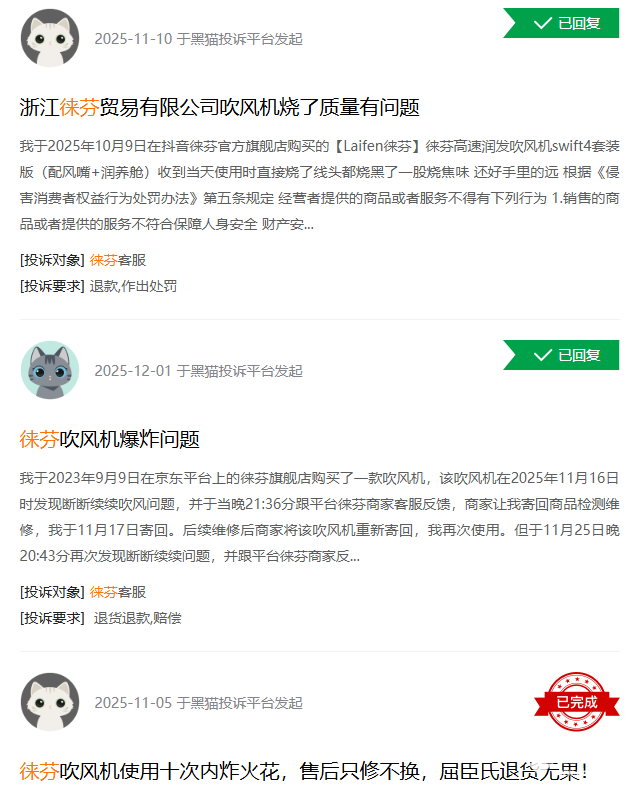
Task: Click the explosion complaint's description paragraph
Action: coord(320,517)
